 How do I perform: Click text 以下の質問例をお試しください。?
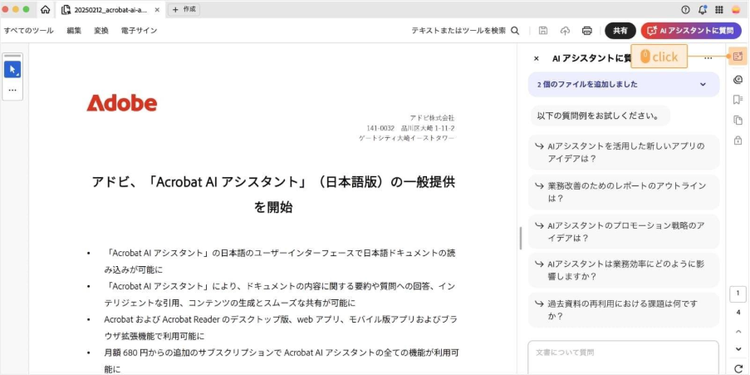click(x=598, y=116)
